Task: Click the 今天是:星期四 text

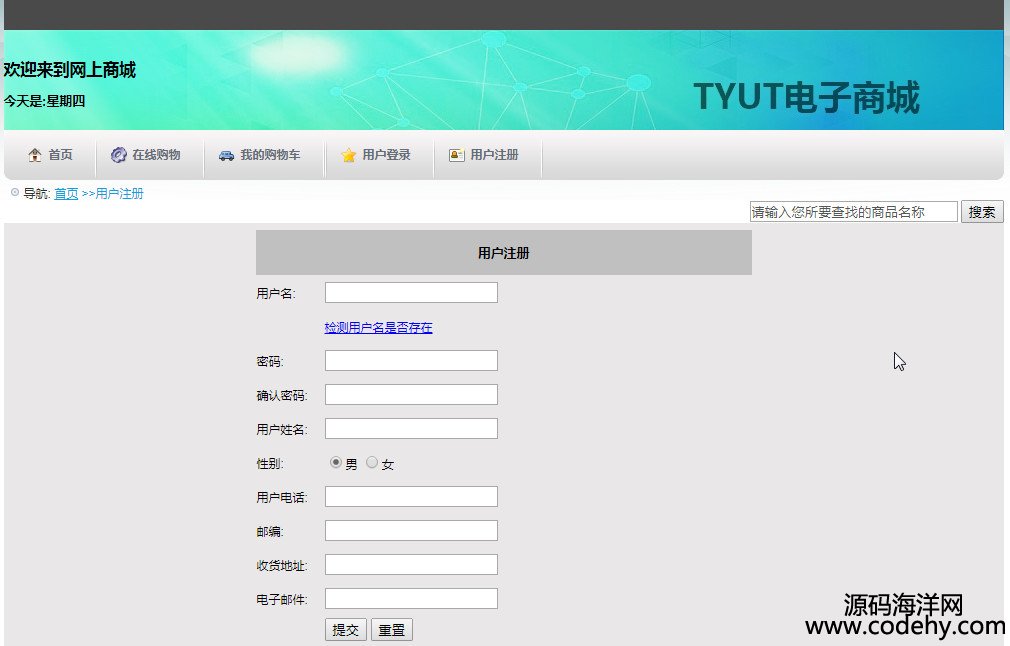Action: [44, 101]
